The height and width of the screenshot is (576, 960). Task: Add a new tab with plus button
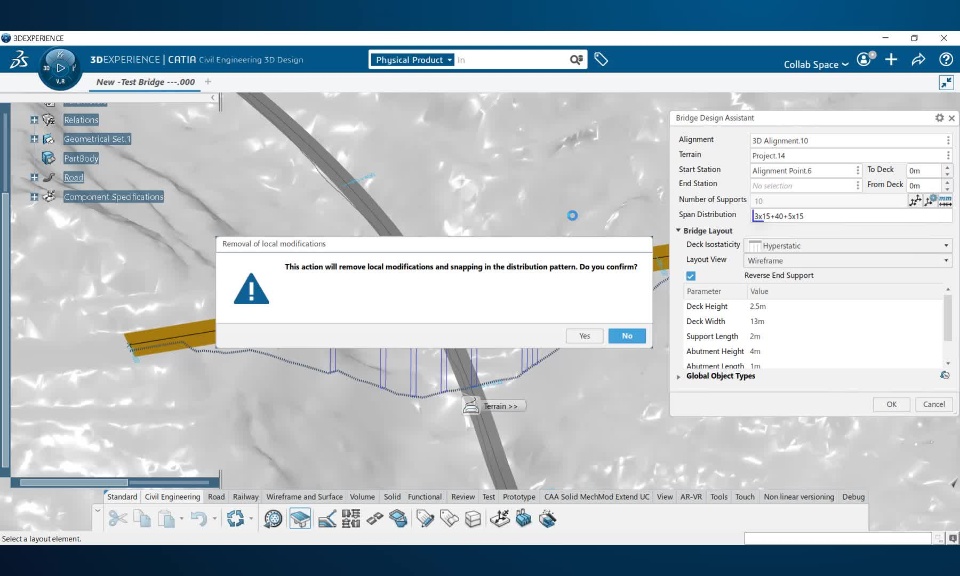click(x=208, y=81)
